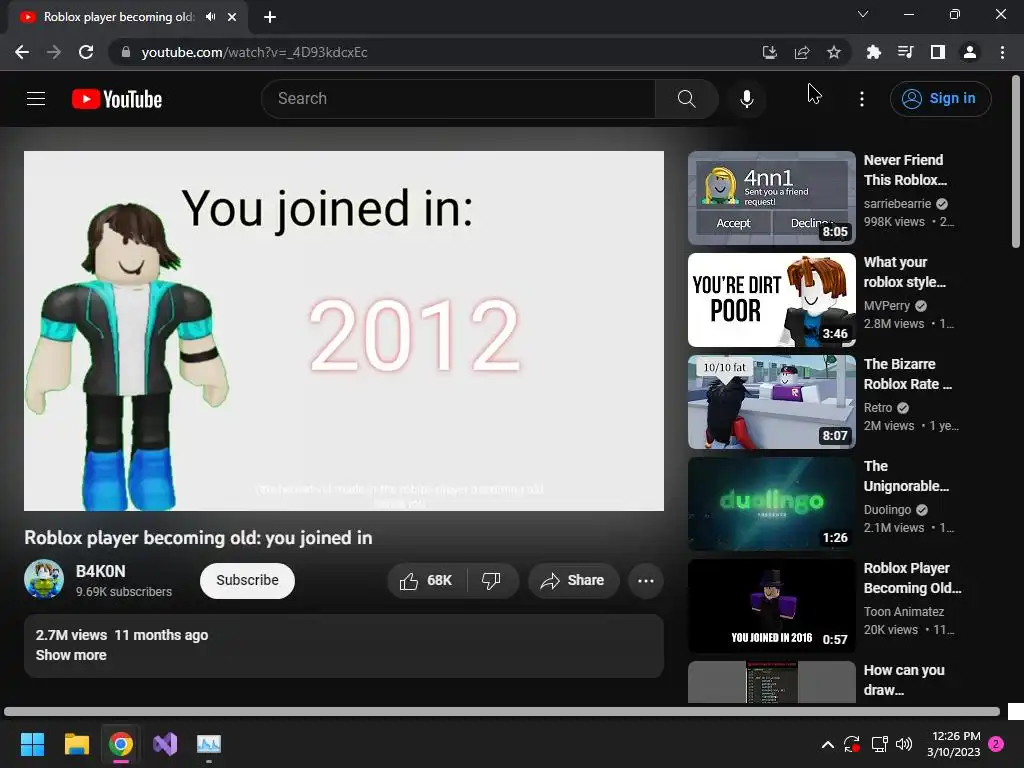Install app icon in address bar
Viewport: 1024px width, 768px height.
pyautogui.click(x=770, y=52)
